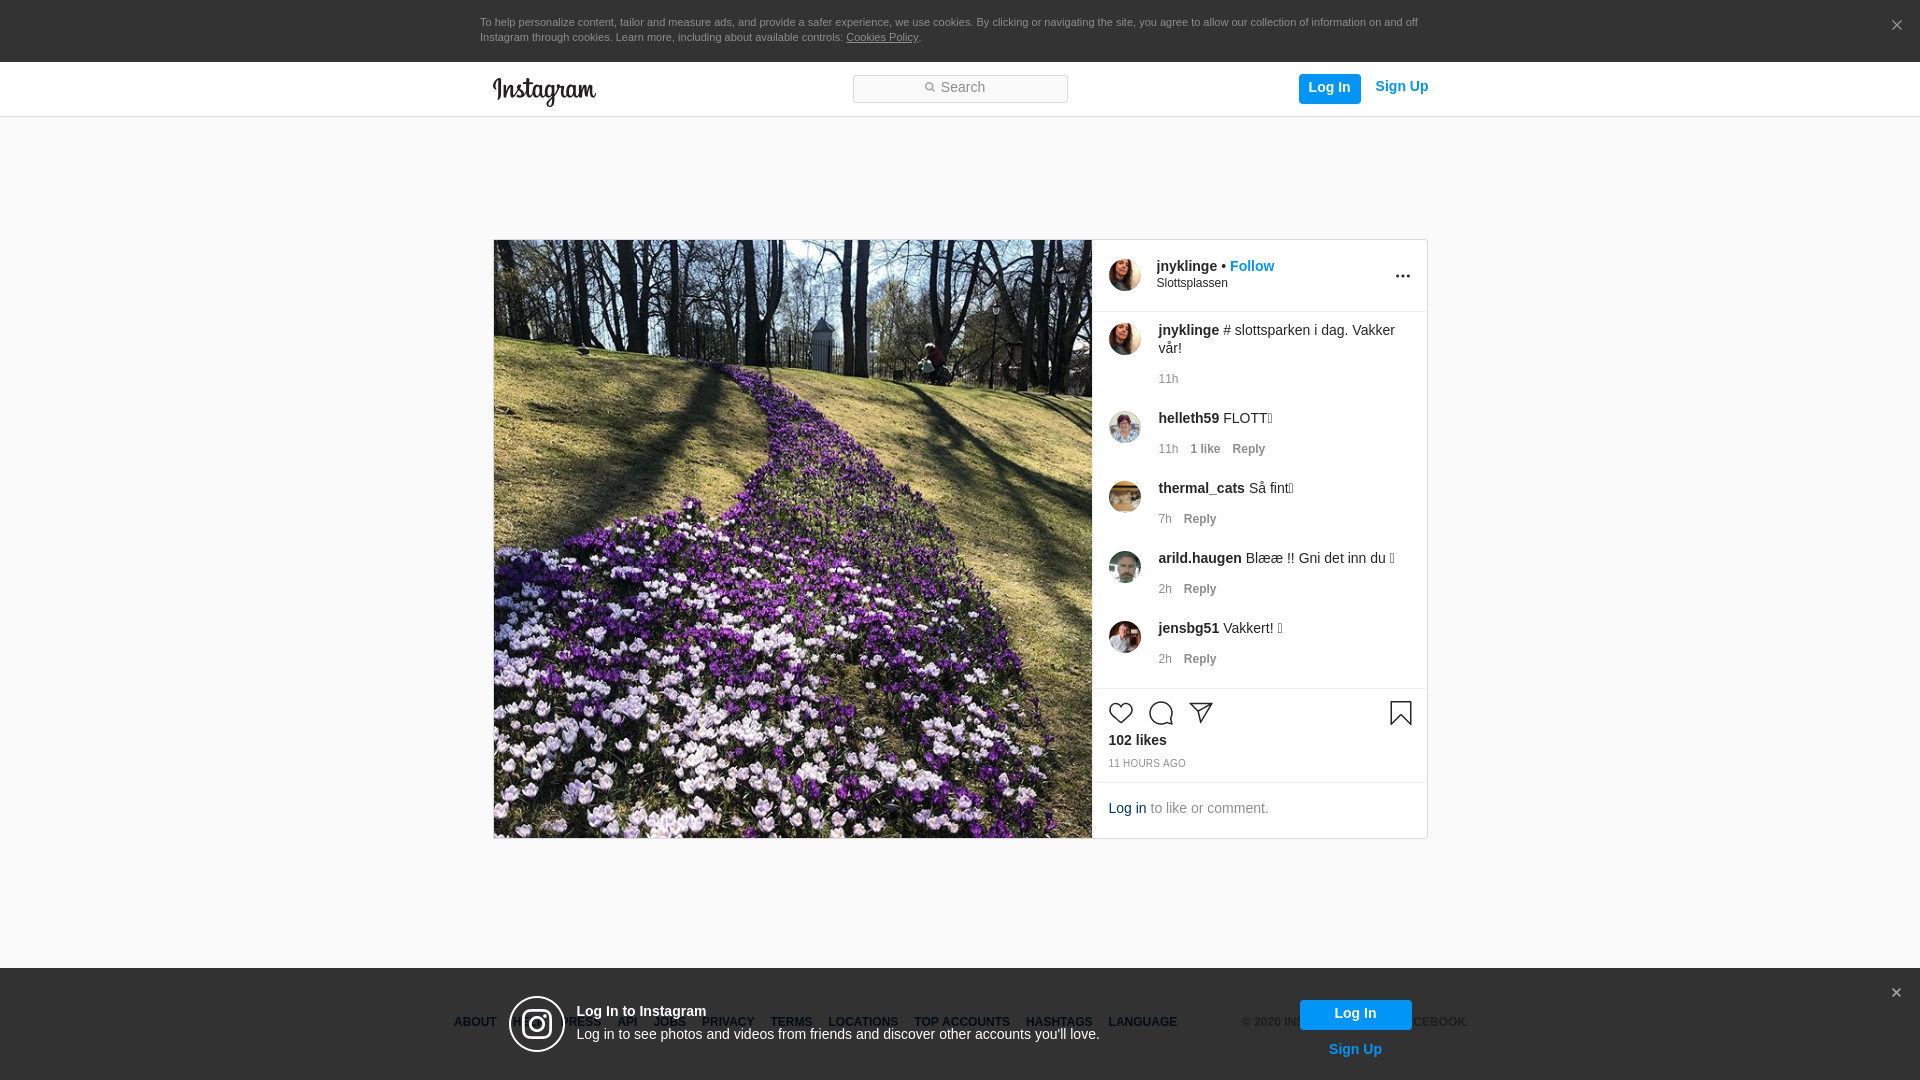Open the Sign Up link in the header
The width and height of the screenshot is (1920, 1080).
click(x=1401, y=87)
